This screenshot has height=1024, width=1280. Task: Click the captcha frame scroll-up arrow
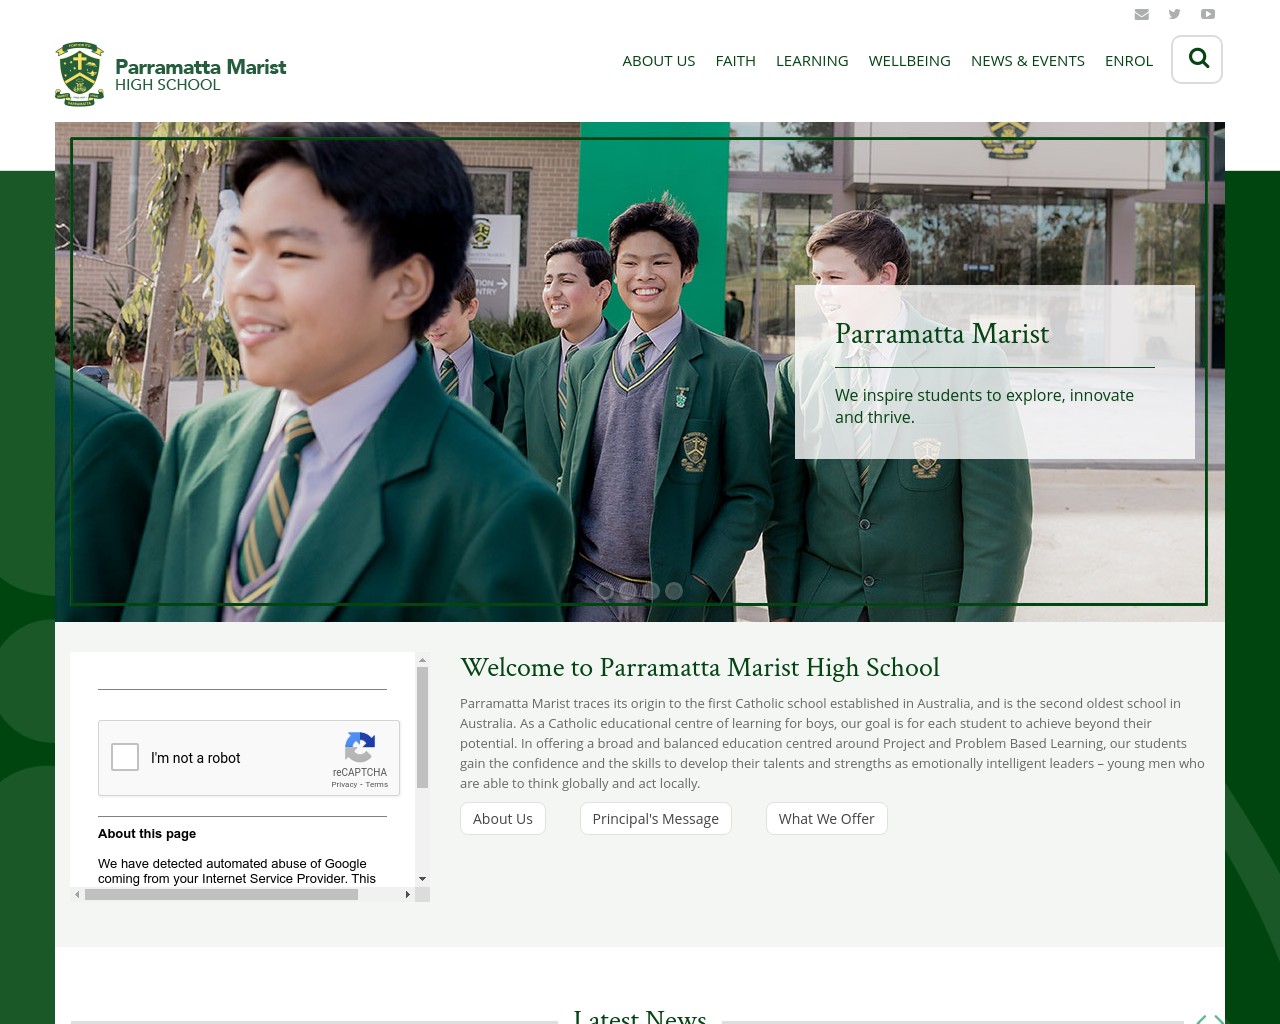pos(422,660)
